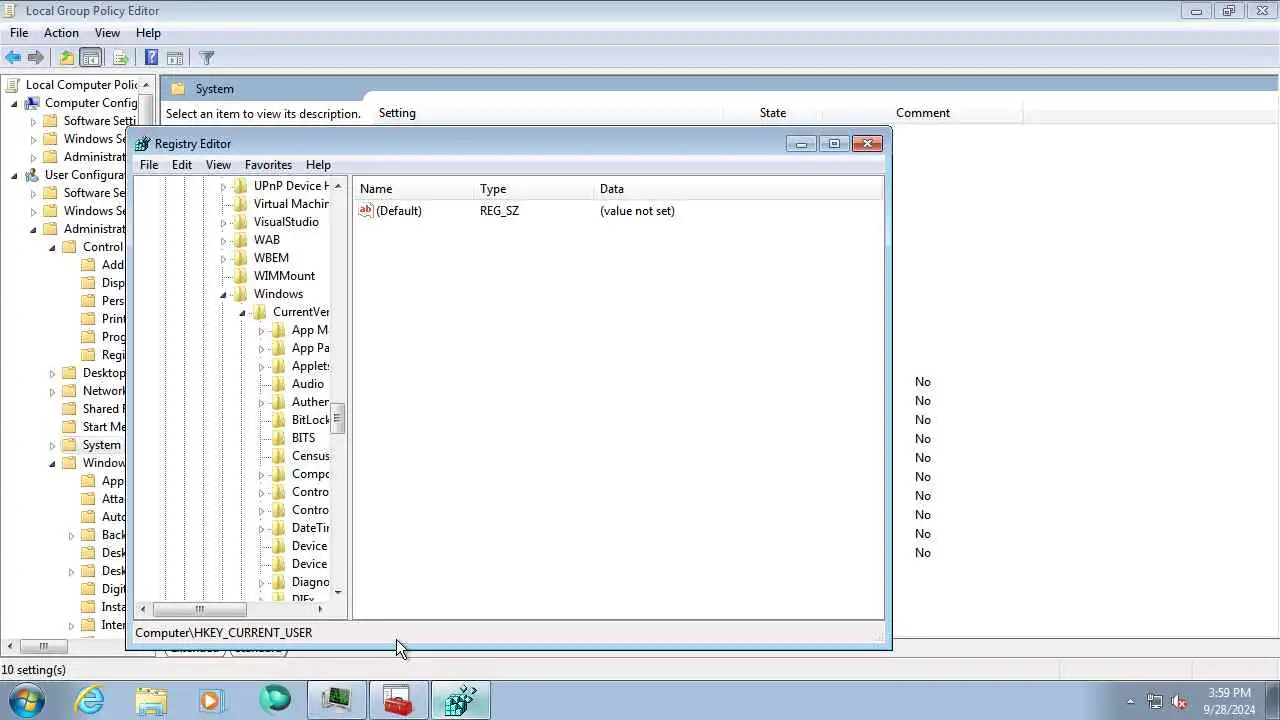Open Windows Explorer from taskbar
Screen dimensions: 1280x720
click(x=151, y=700)
